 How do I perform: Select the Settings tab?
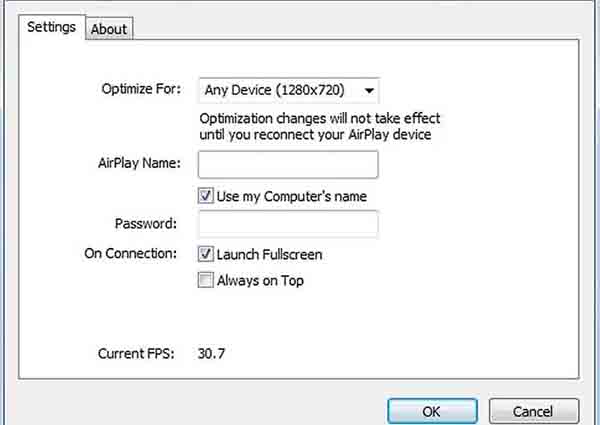(51, 27)
